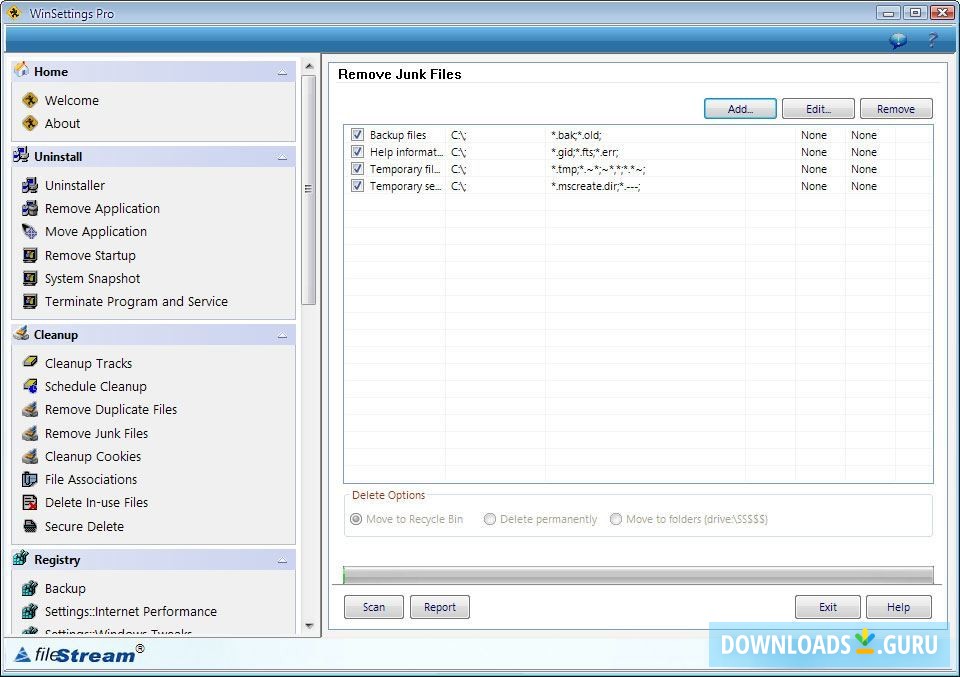Viewport: 960px width, 677px height.
Task: Launch Terminate Program and Service
Action: (x=135, y=301)
